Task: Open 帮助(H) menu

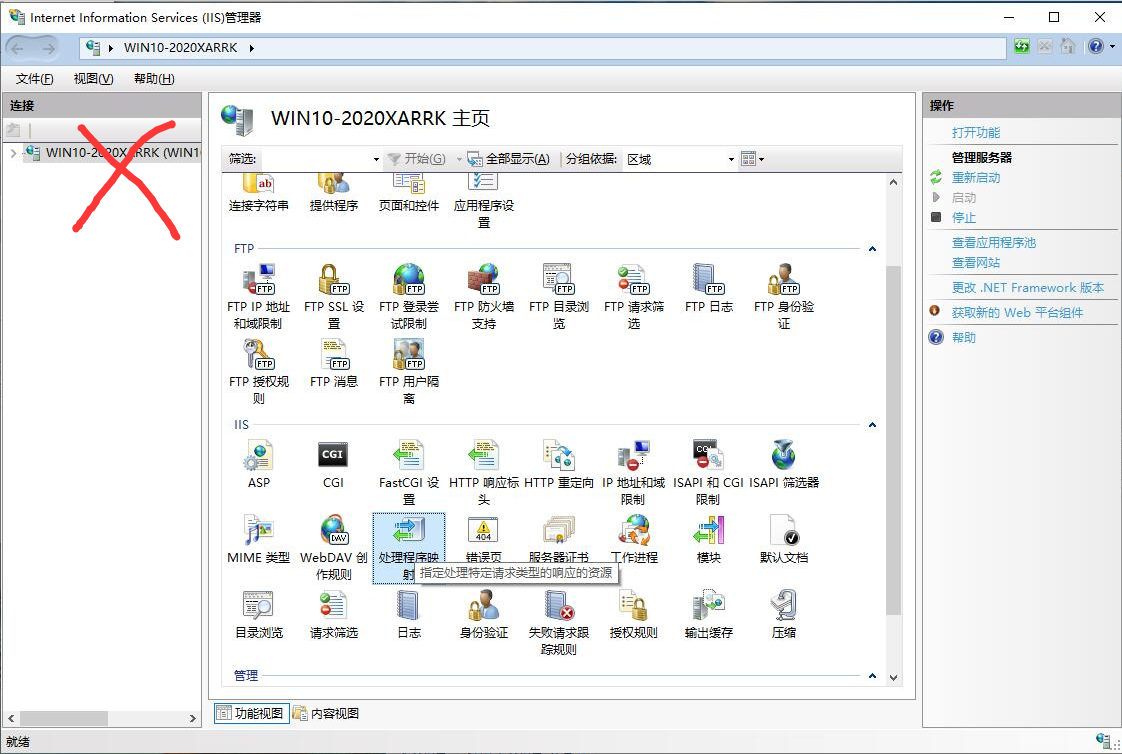Action: [154, 79]
